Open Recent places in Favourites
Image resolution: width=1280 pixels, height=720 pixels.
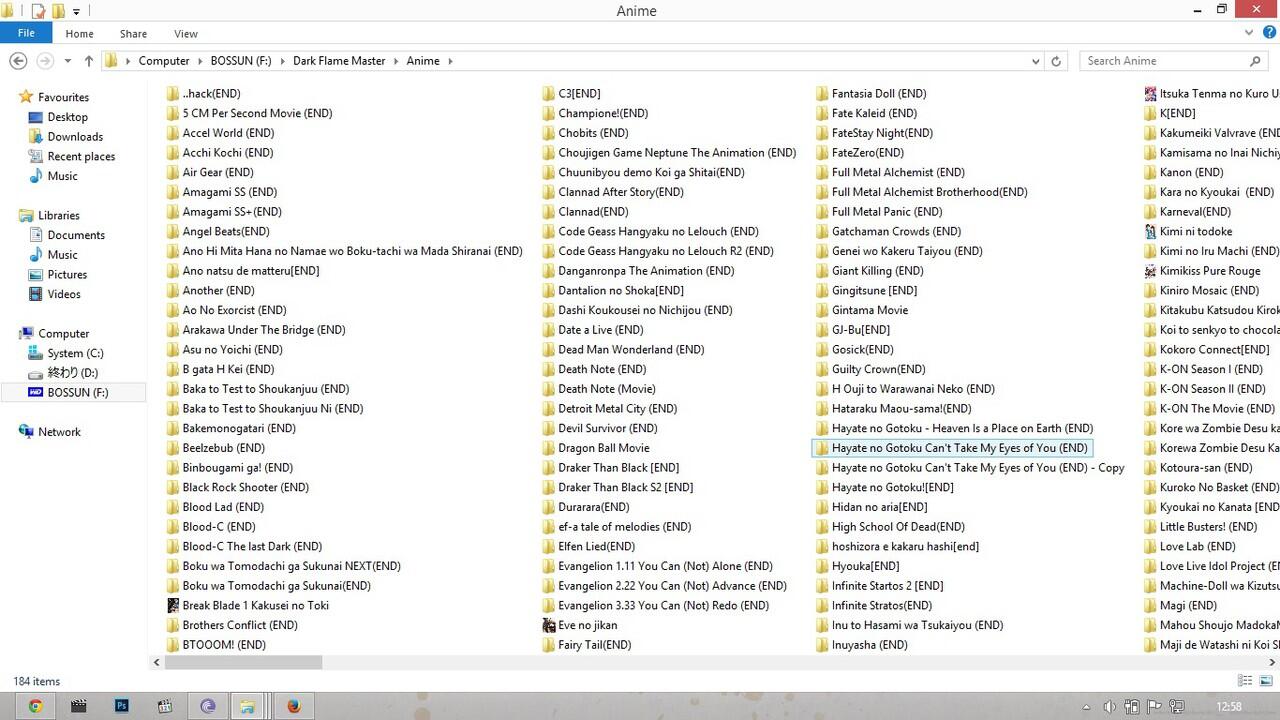tap(81, 157)
